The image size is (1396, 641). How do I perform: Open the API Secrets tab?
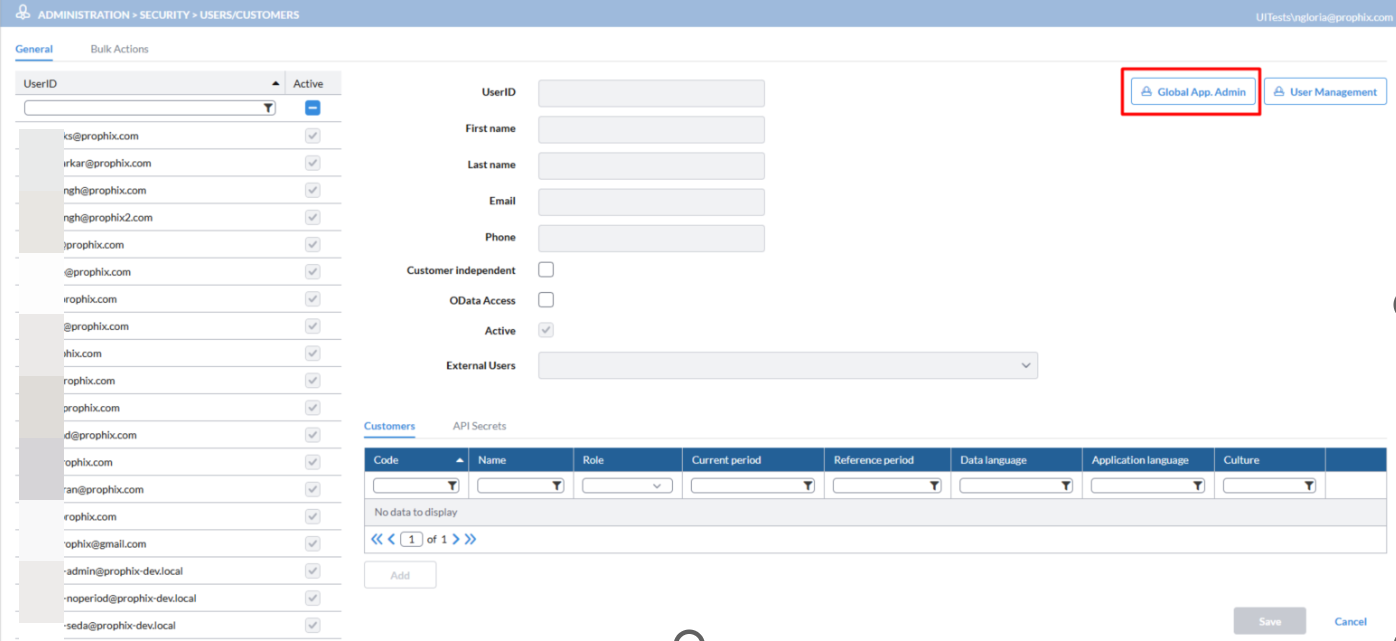pos(479,426)
